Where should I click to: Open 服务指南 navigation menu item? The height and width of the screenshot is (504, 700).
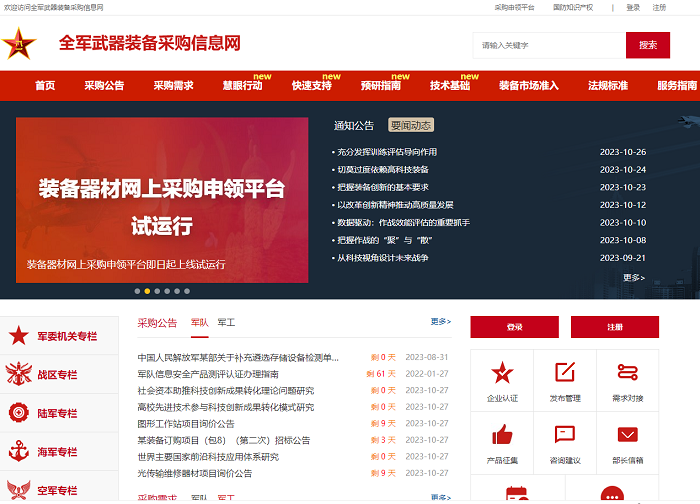click(x=677, y=85)
